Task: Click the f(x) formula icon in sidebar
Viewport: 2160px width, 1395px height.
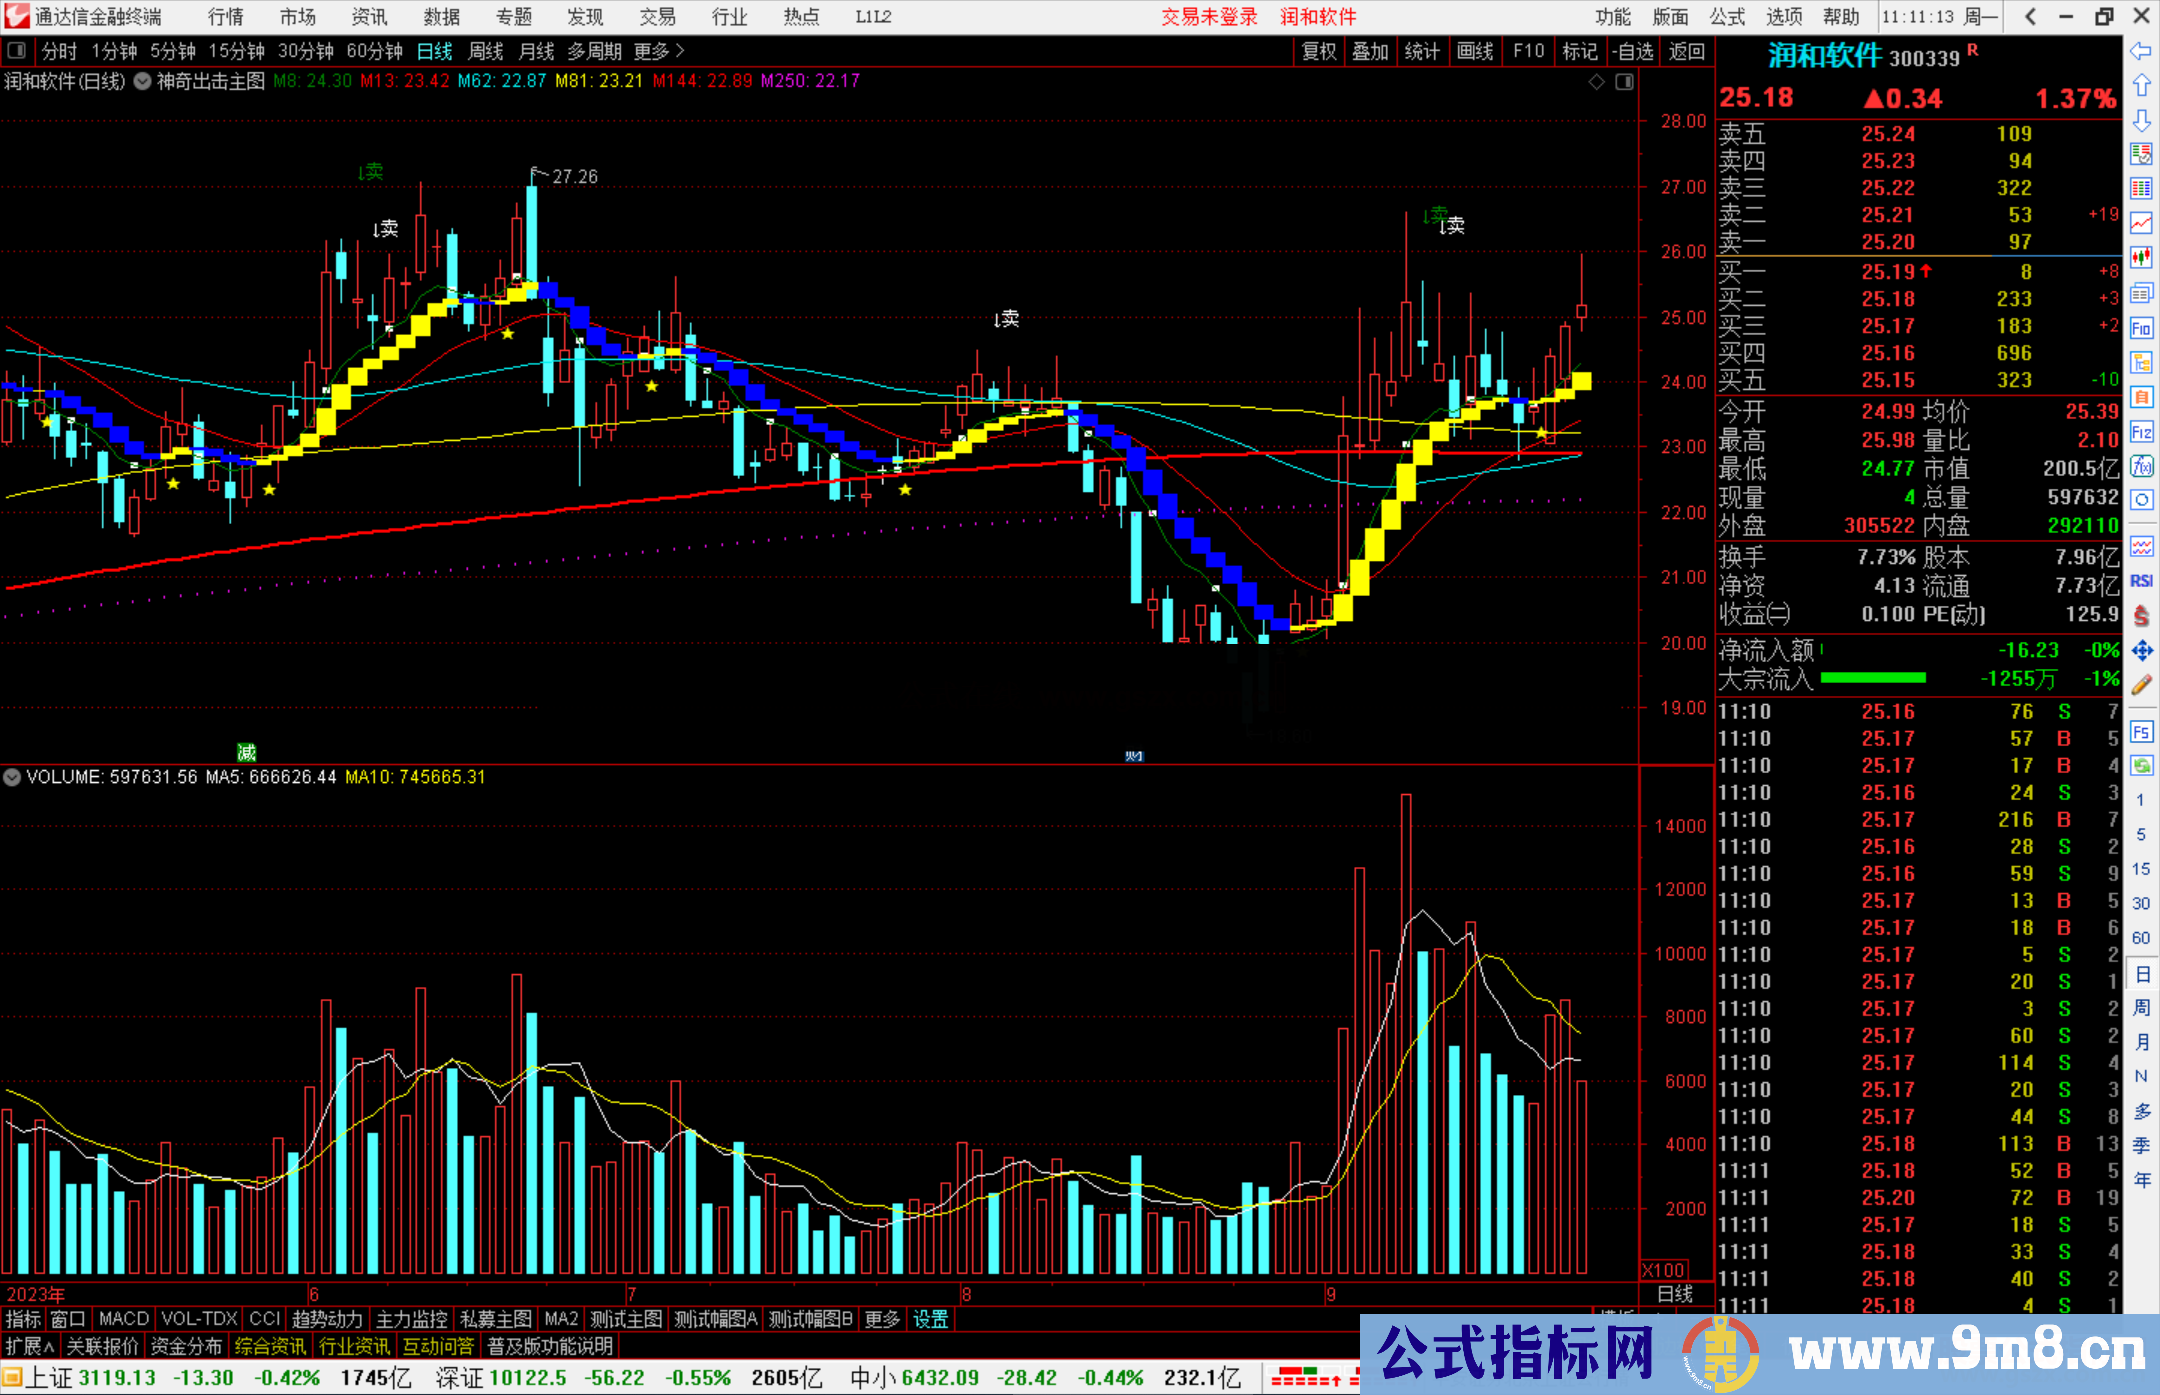Action: pyautogui.click(x=2141, y=466)
